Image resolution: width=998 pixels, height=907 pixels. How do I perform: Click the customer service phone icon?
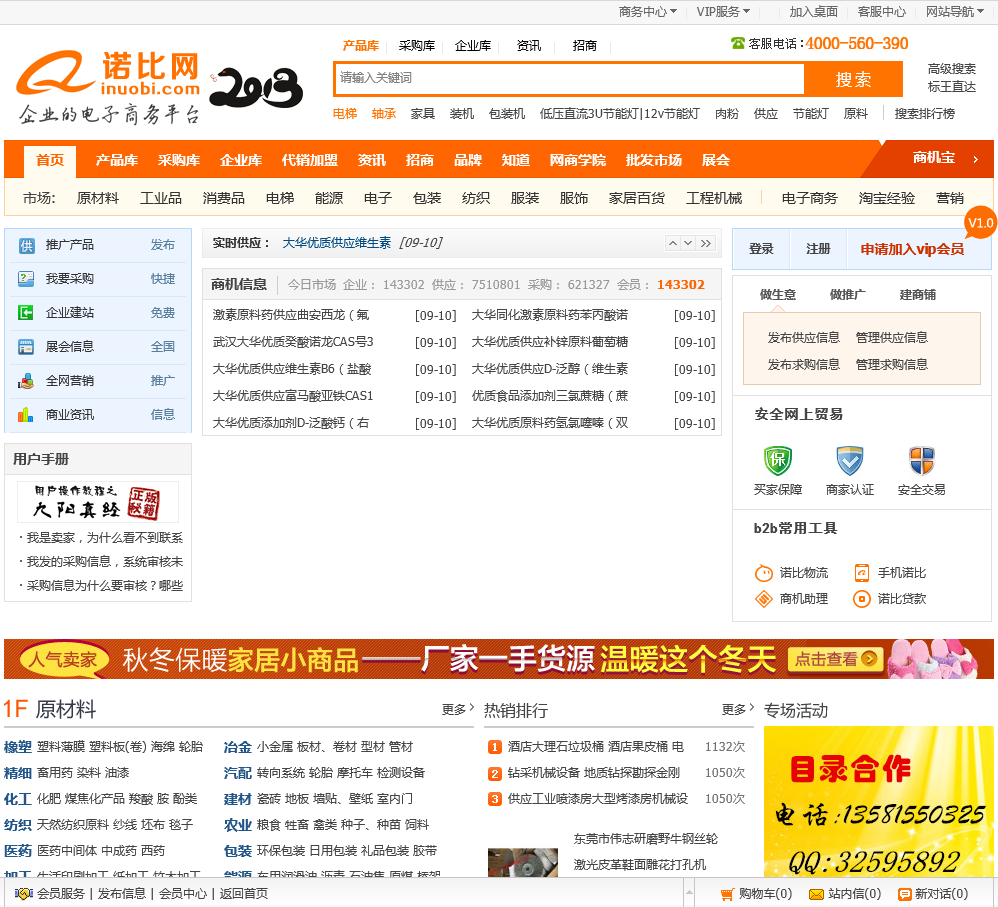point(738,43)
